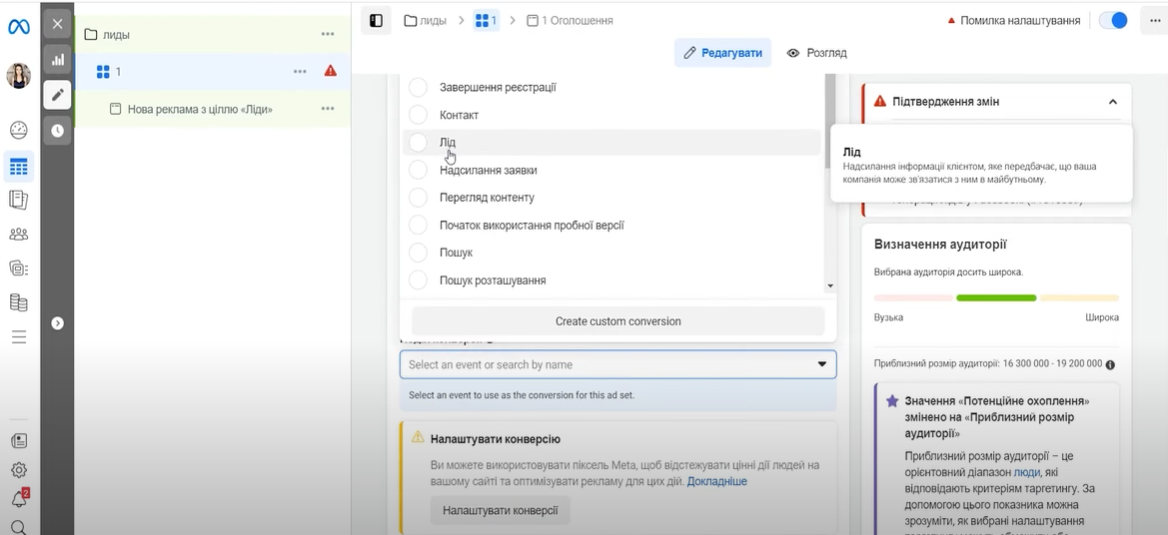Screen dimensions: 1168x535
Task: Open the campaigns table icon in sidebar
Action: 19,166
